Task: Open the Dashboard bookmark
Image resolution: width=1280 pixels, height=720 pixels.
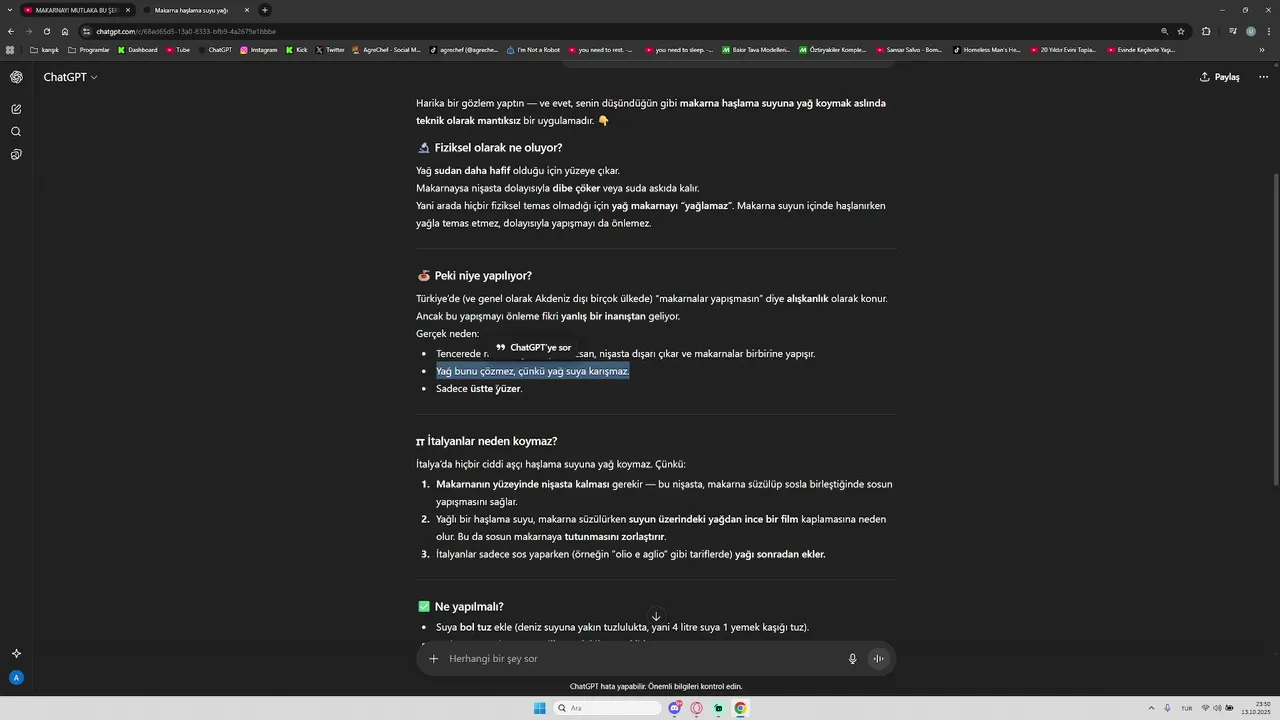Action: pyautogui.click(x=137, y=50)
